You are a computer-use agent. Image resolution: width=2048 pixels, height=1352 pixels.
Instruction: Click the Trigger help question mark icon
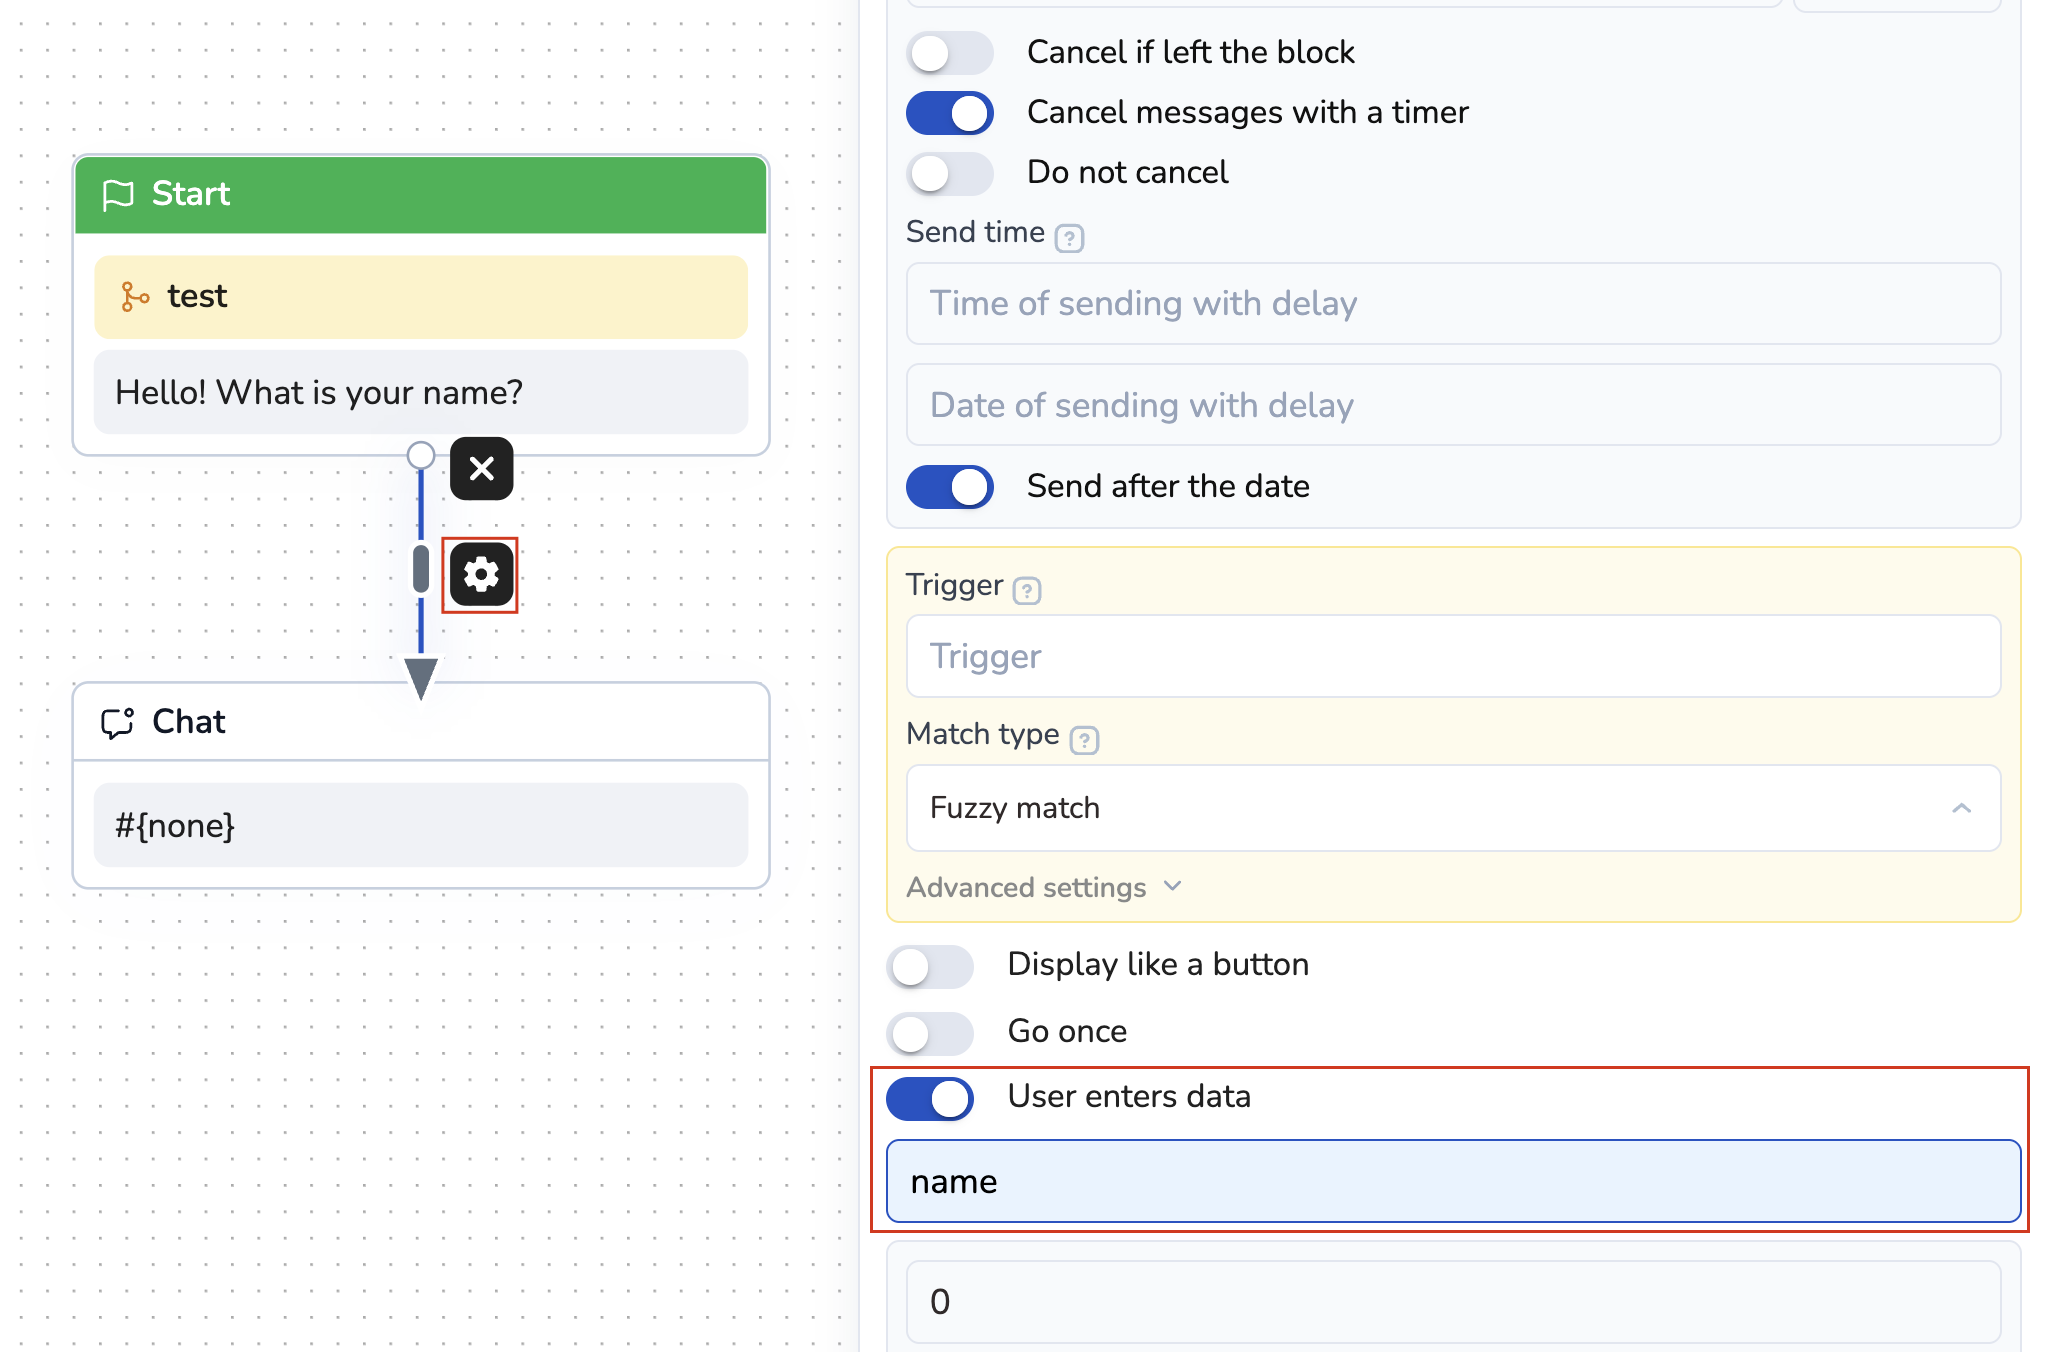tap(1027, 591)
